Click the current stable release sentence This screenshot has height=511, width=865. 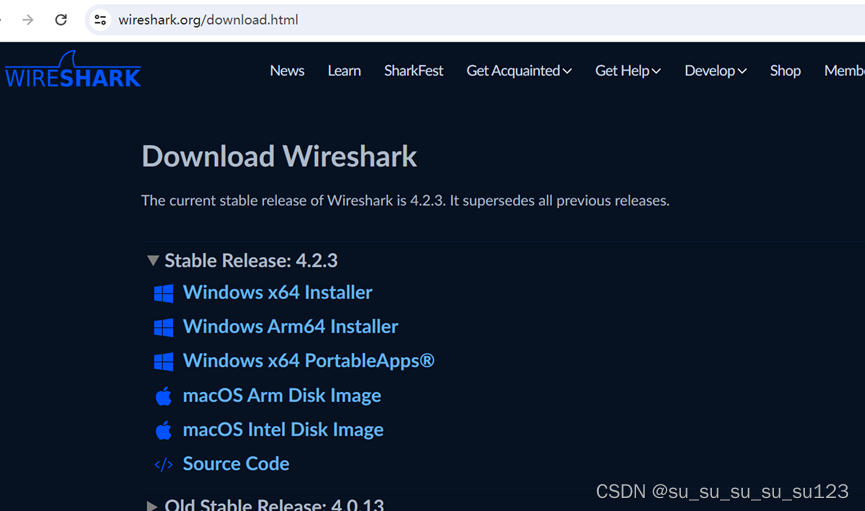coord(405,200)
